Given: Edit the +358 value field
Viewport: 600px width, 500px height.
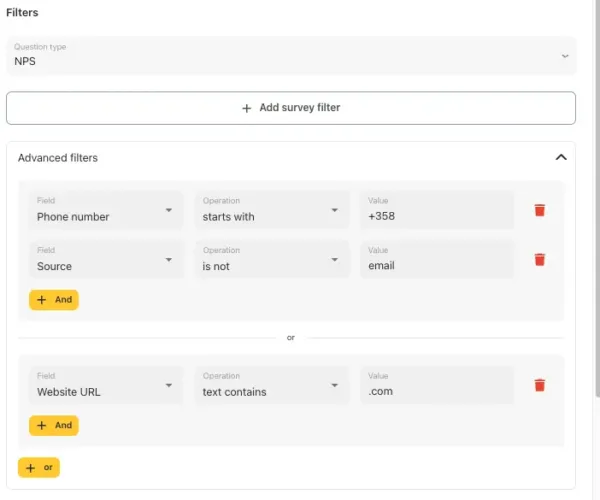Looking at the screenshot, I should tap(437, 210).
